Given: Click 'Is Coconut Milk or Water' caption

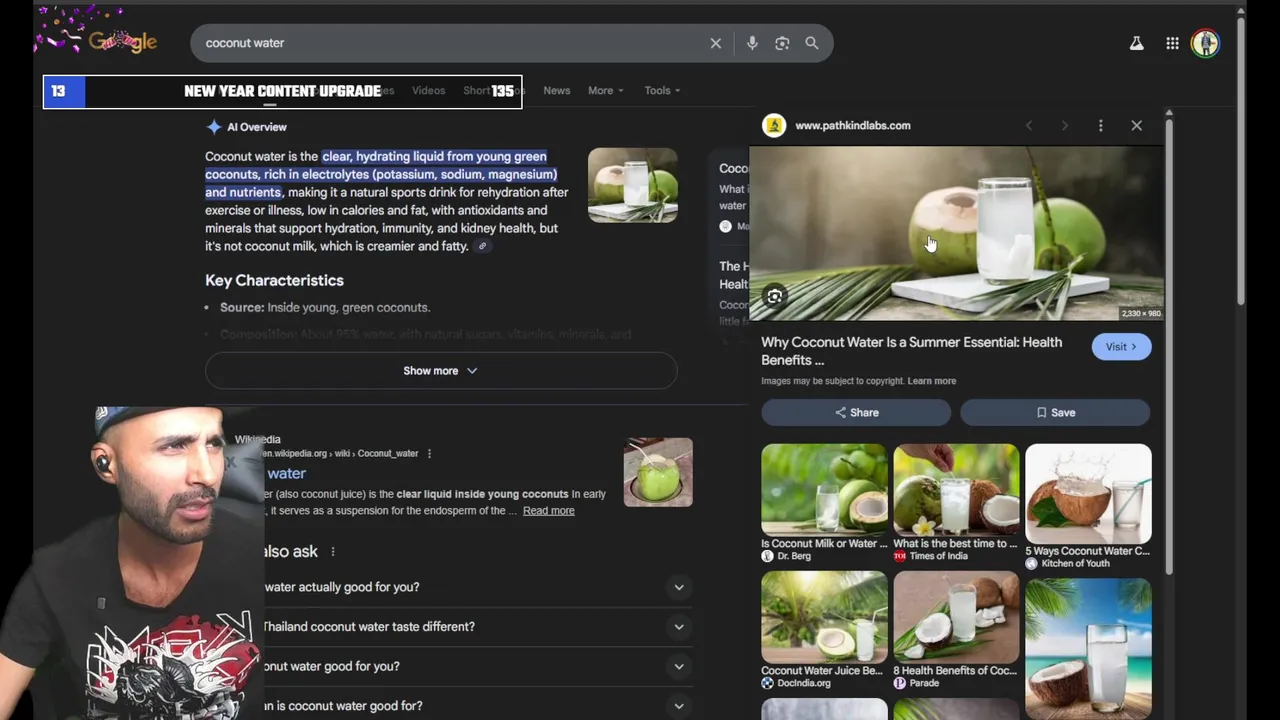Looking at the screenshot, I should coord(824,544).
